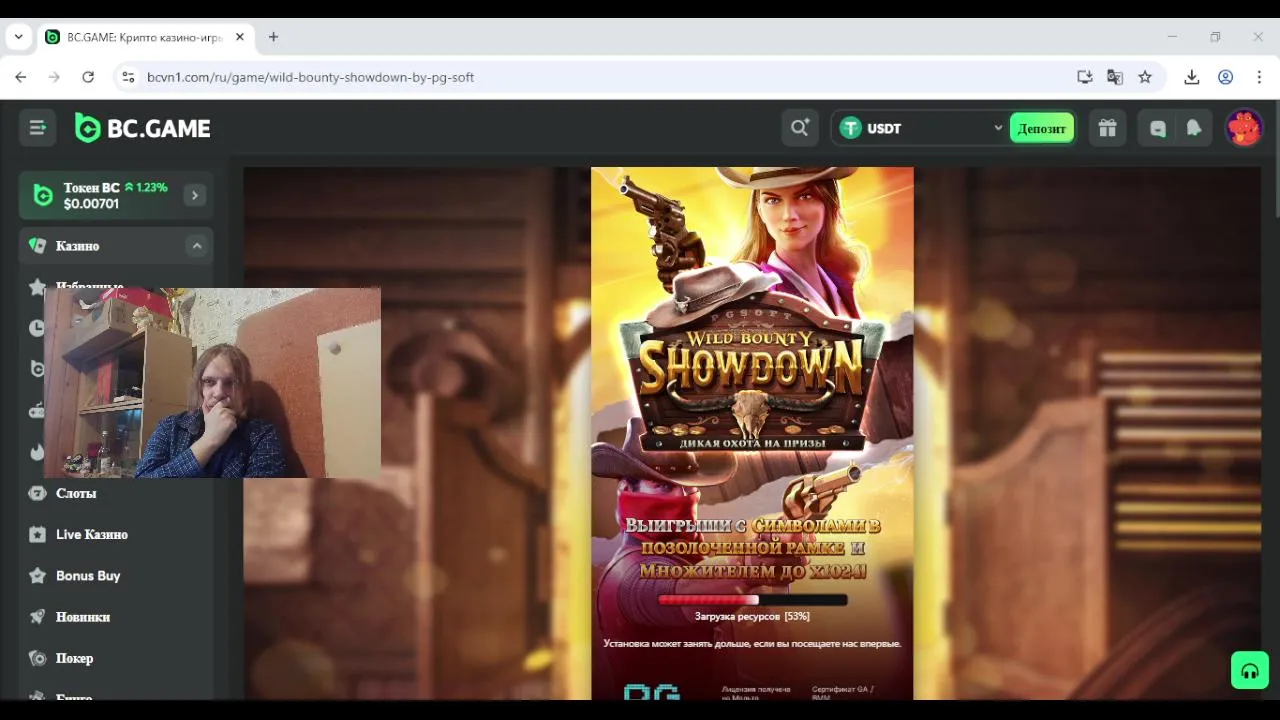
Task: Open the Казино menu item
Action: pos(116,246)
